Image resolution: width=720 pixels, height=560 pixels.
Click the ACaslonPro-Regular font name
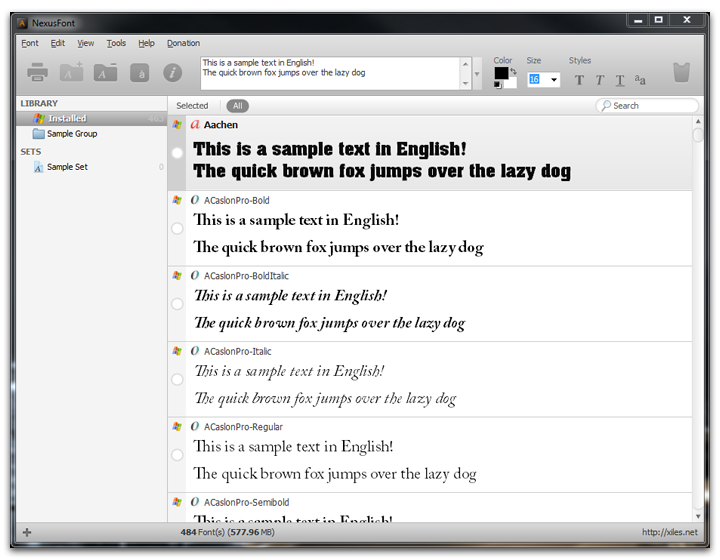click(243, 427)
